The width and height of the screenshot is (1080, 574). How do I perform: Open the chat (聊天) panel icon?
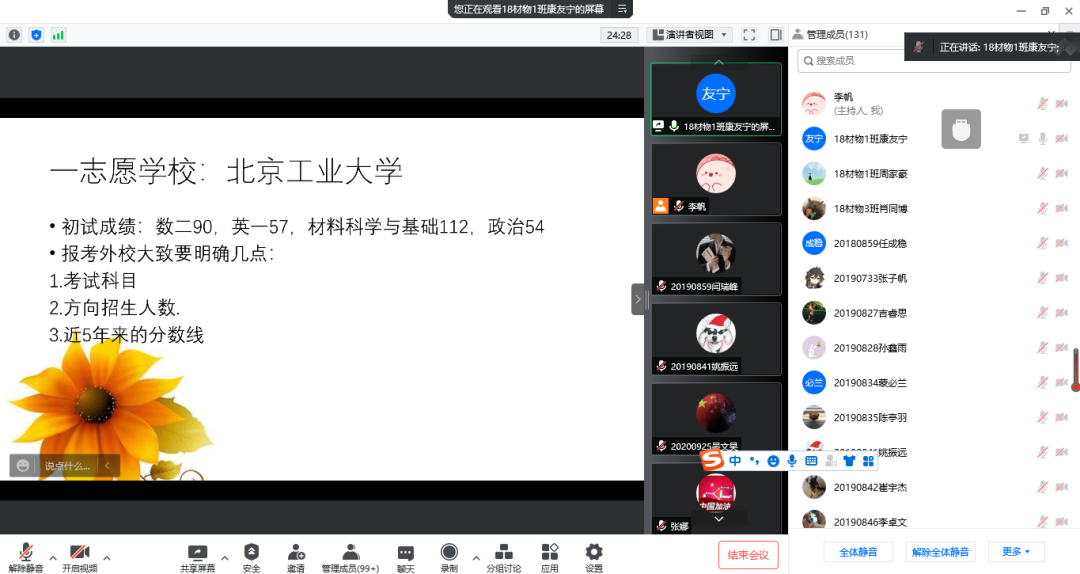pos(405,552)
